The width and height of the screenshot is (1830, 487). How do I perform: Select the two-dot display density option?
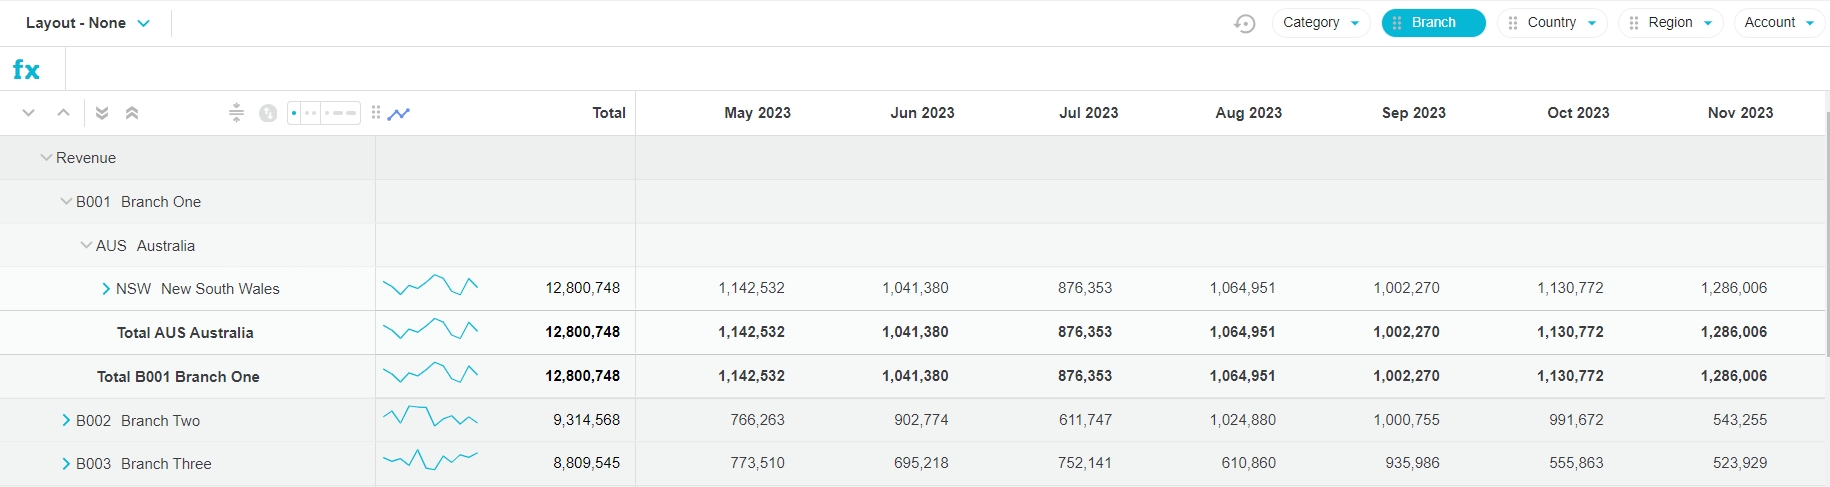(311, 113)
